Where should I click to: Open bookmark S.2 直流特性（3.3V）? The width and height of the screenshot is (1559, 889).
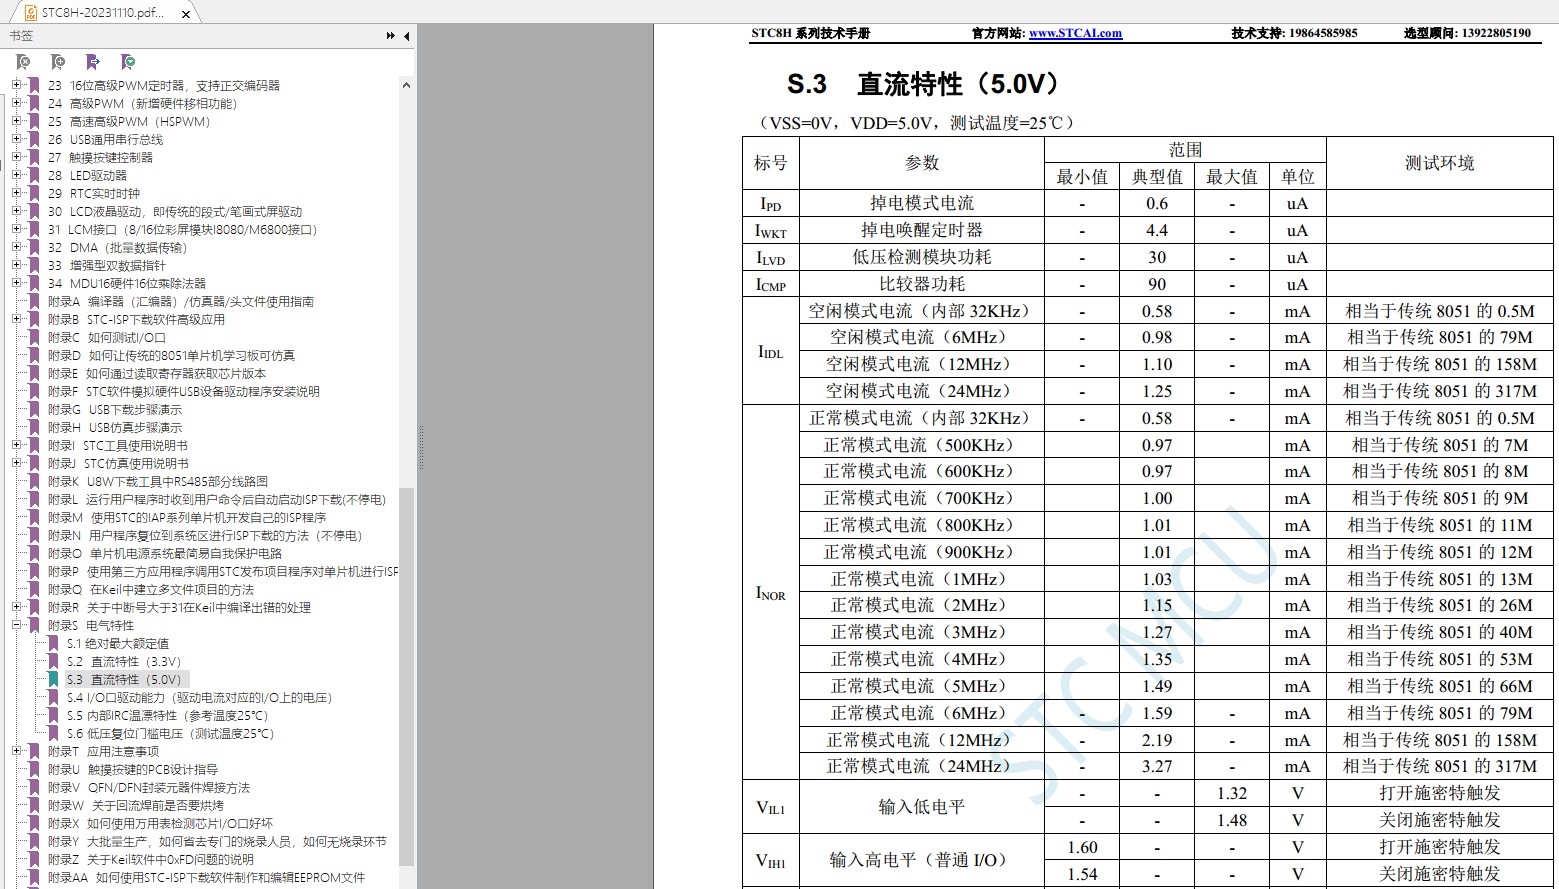[x=124, y=661]
